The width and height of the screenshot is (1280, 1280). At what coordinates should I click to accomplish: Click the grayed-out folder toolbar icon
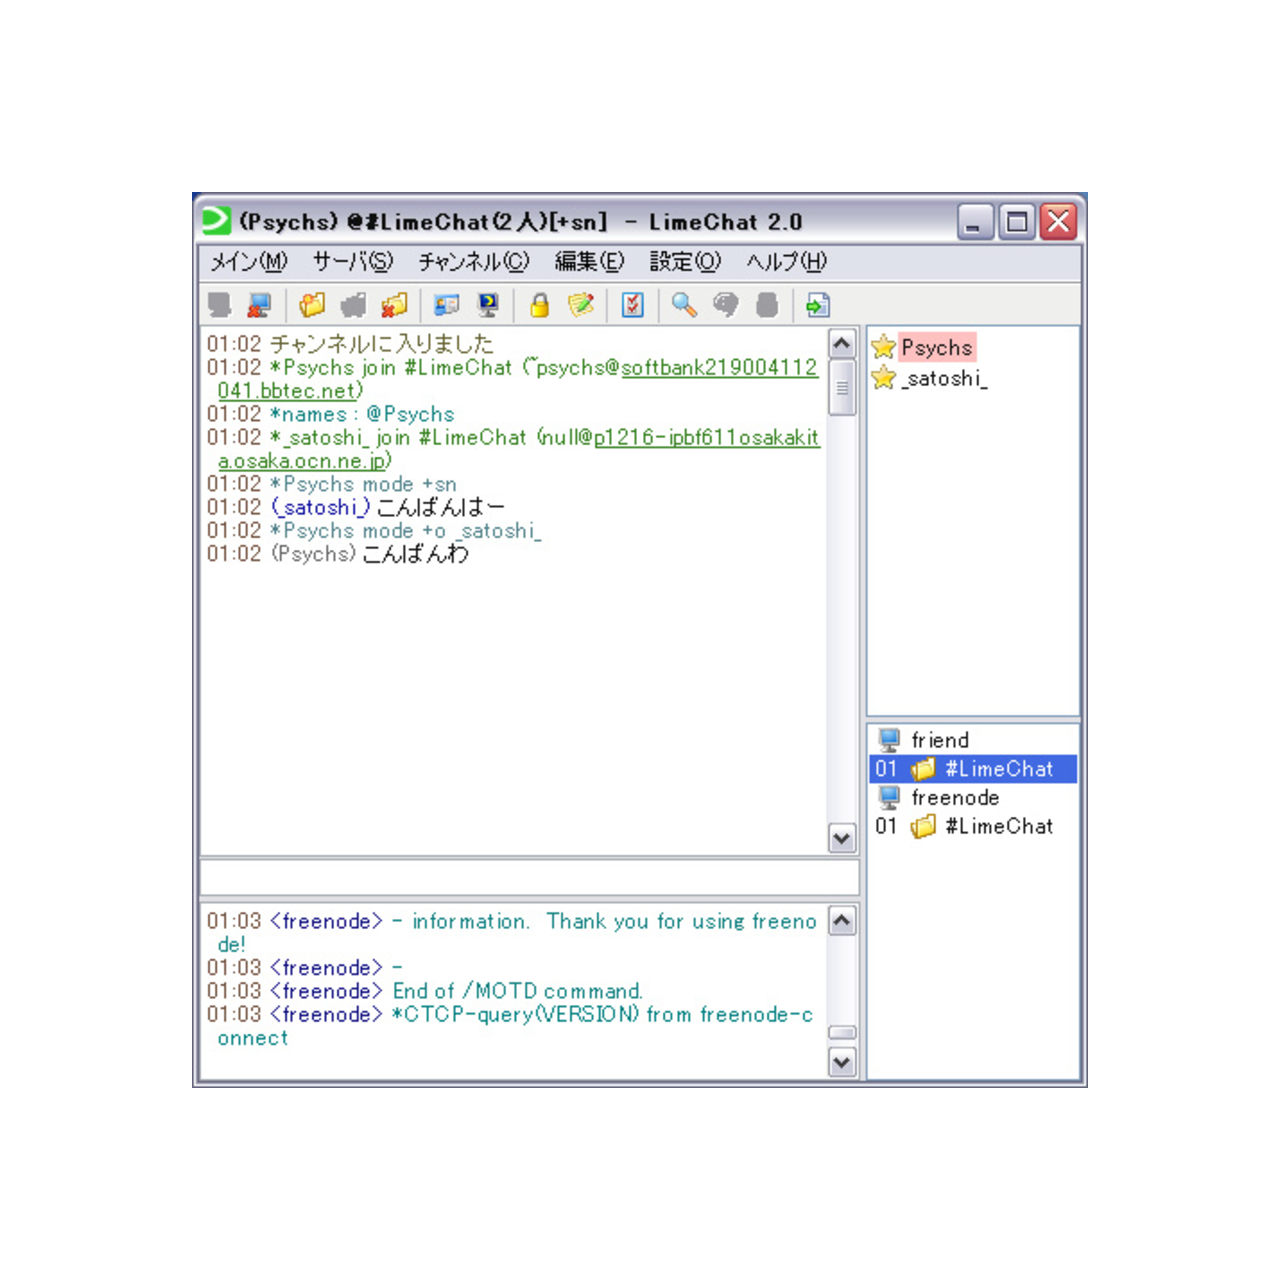point(353,305)
